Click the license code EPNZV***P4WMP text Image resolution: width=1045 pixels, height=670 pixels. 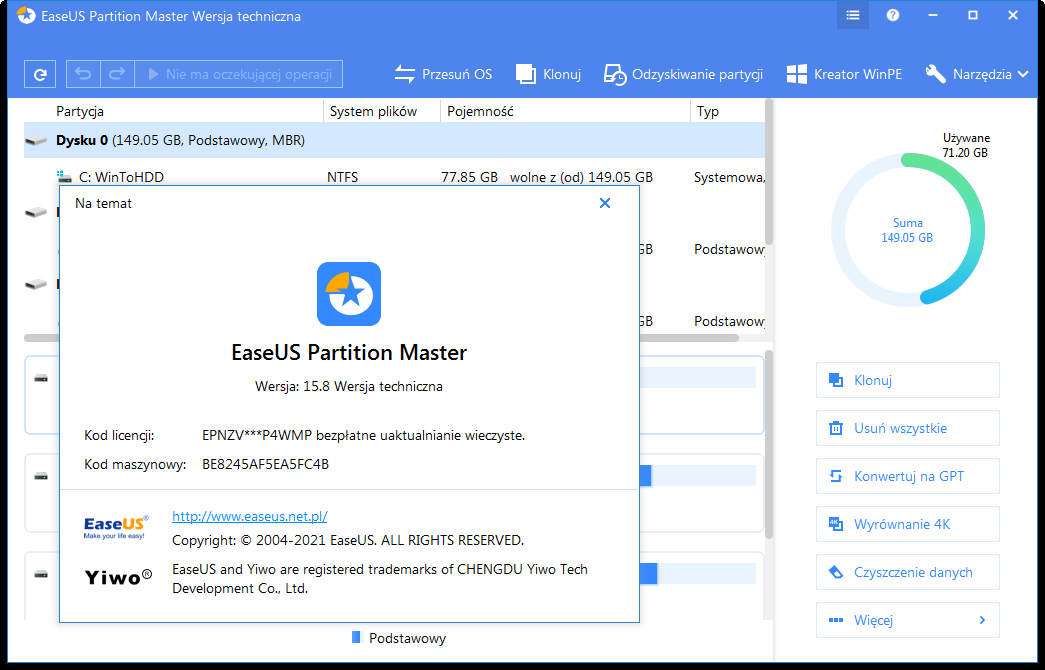(257, 436)
